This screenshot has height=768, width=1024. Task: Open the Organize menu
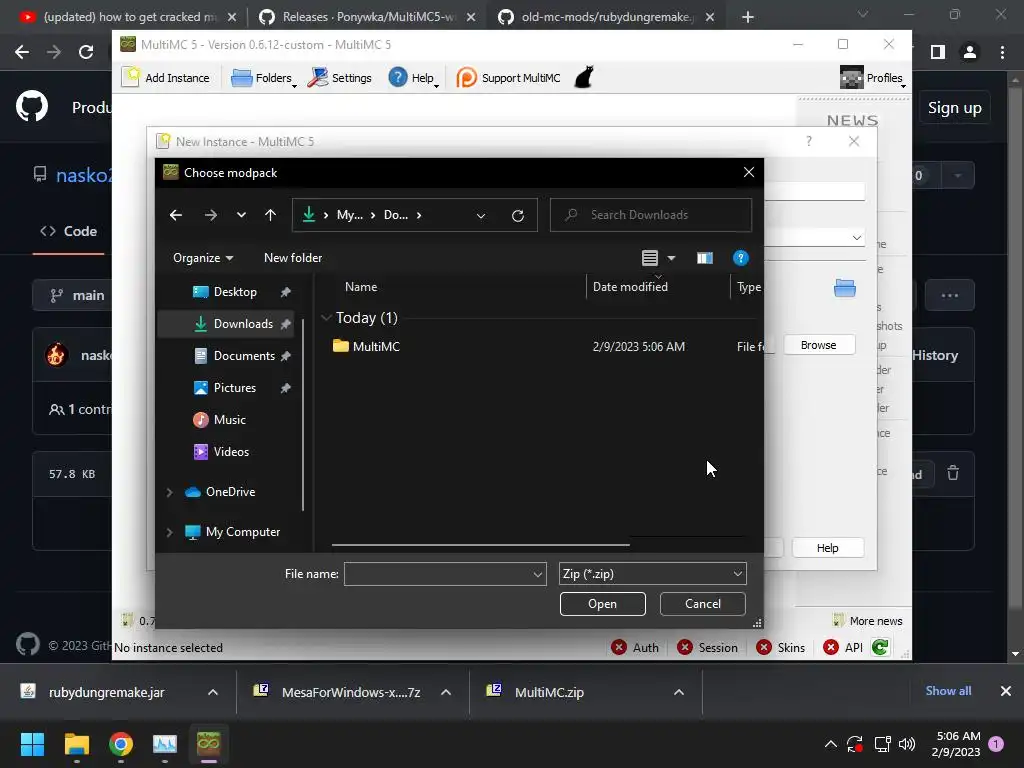[x=202, y=258]
